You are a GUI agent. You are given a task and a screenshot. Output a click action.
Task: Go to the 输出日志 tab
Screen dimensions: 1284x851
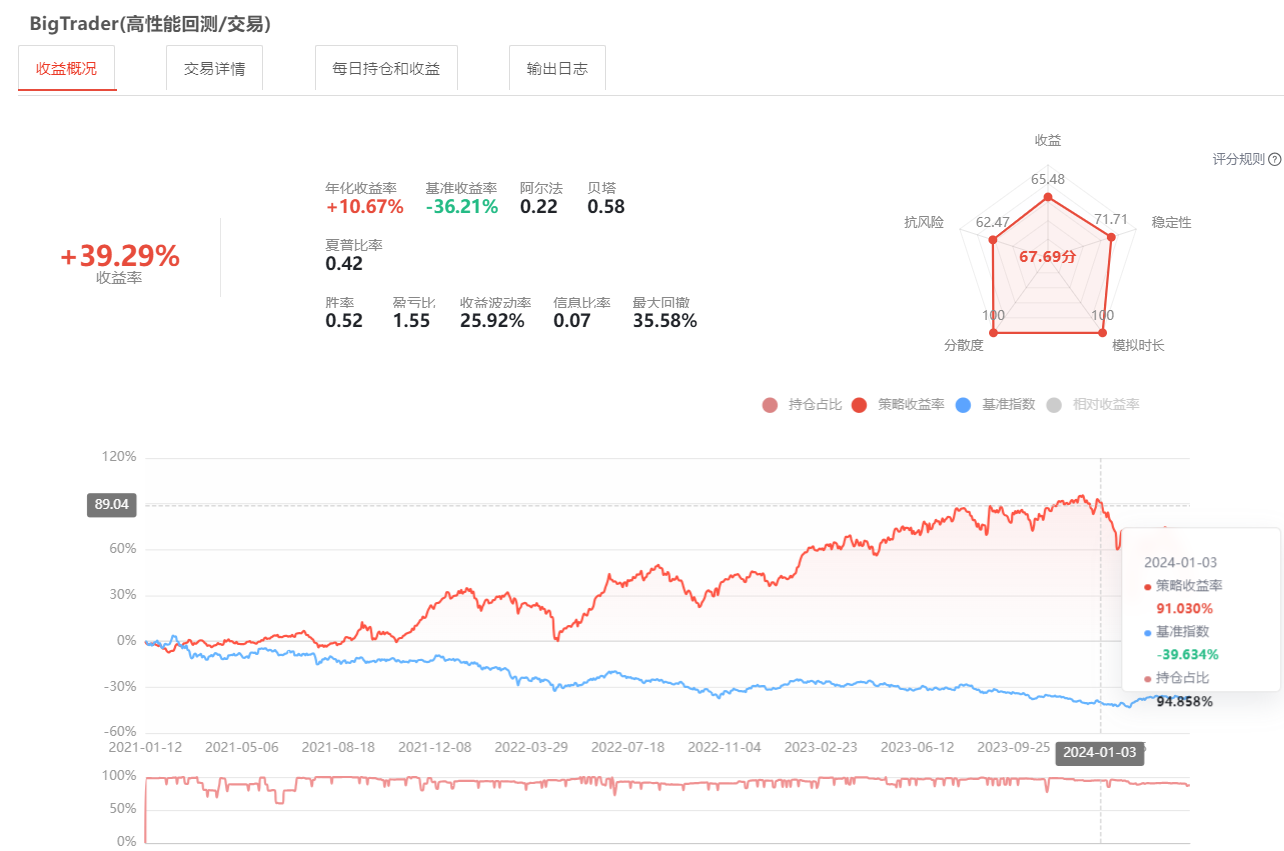pos(557,69)
